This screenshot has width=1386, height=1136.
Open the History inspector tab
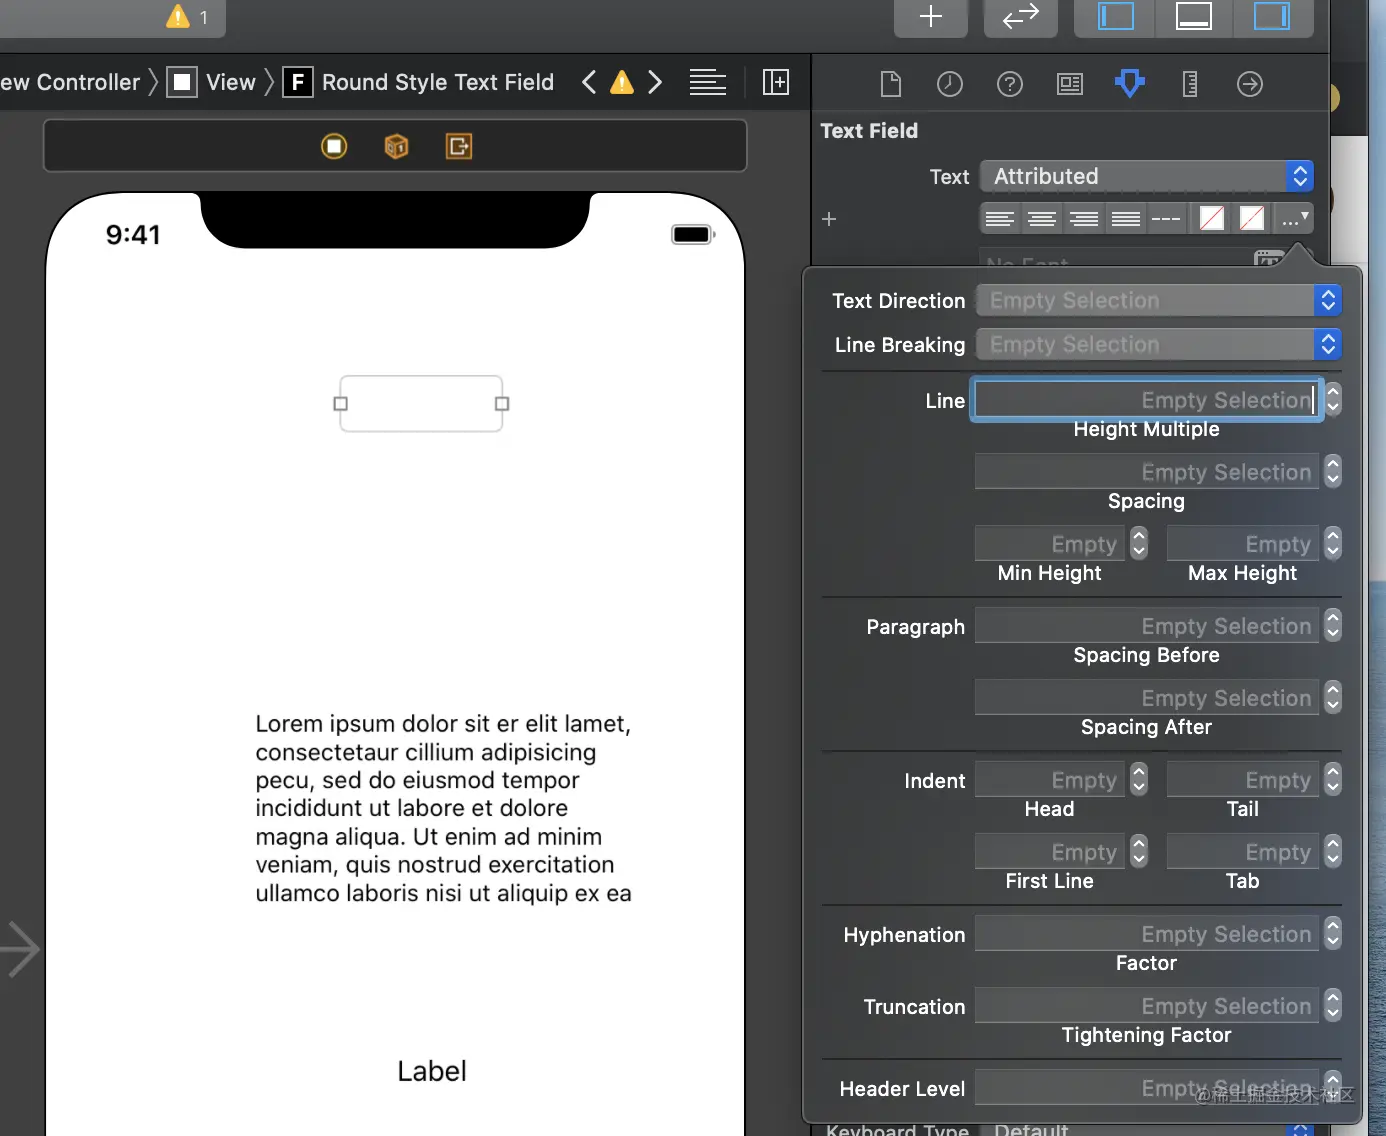[x=950, y=84]
